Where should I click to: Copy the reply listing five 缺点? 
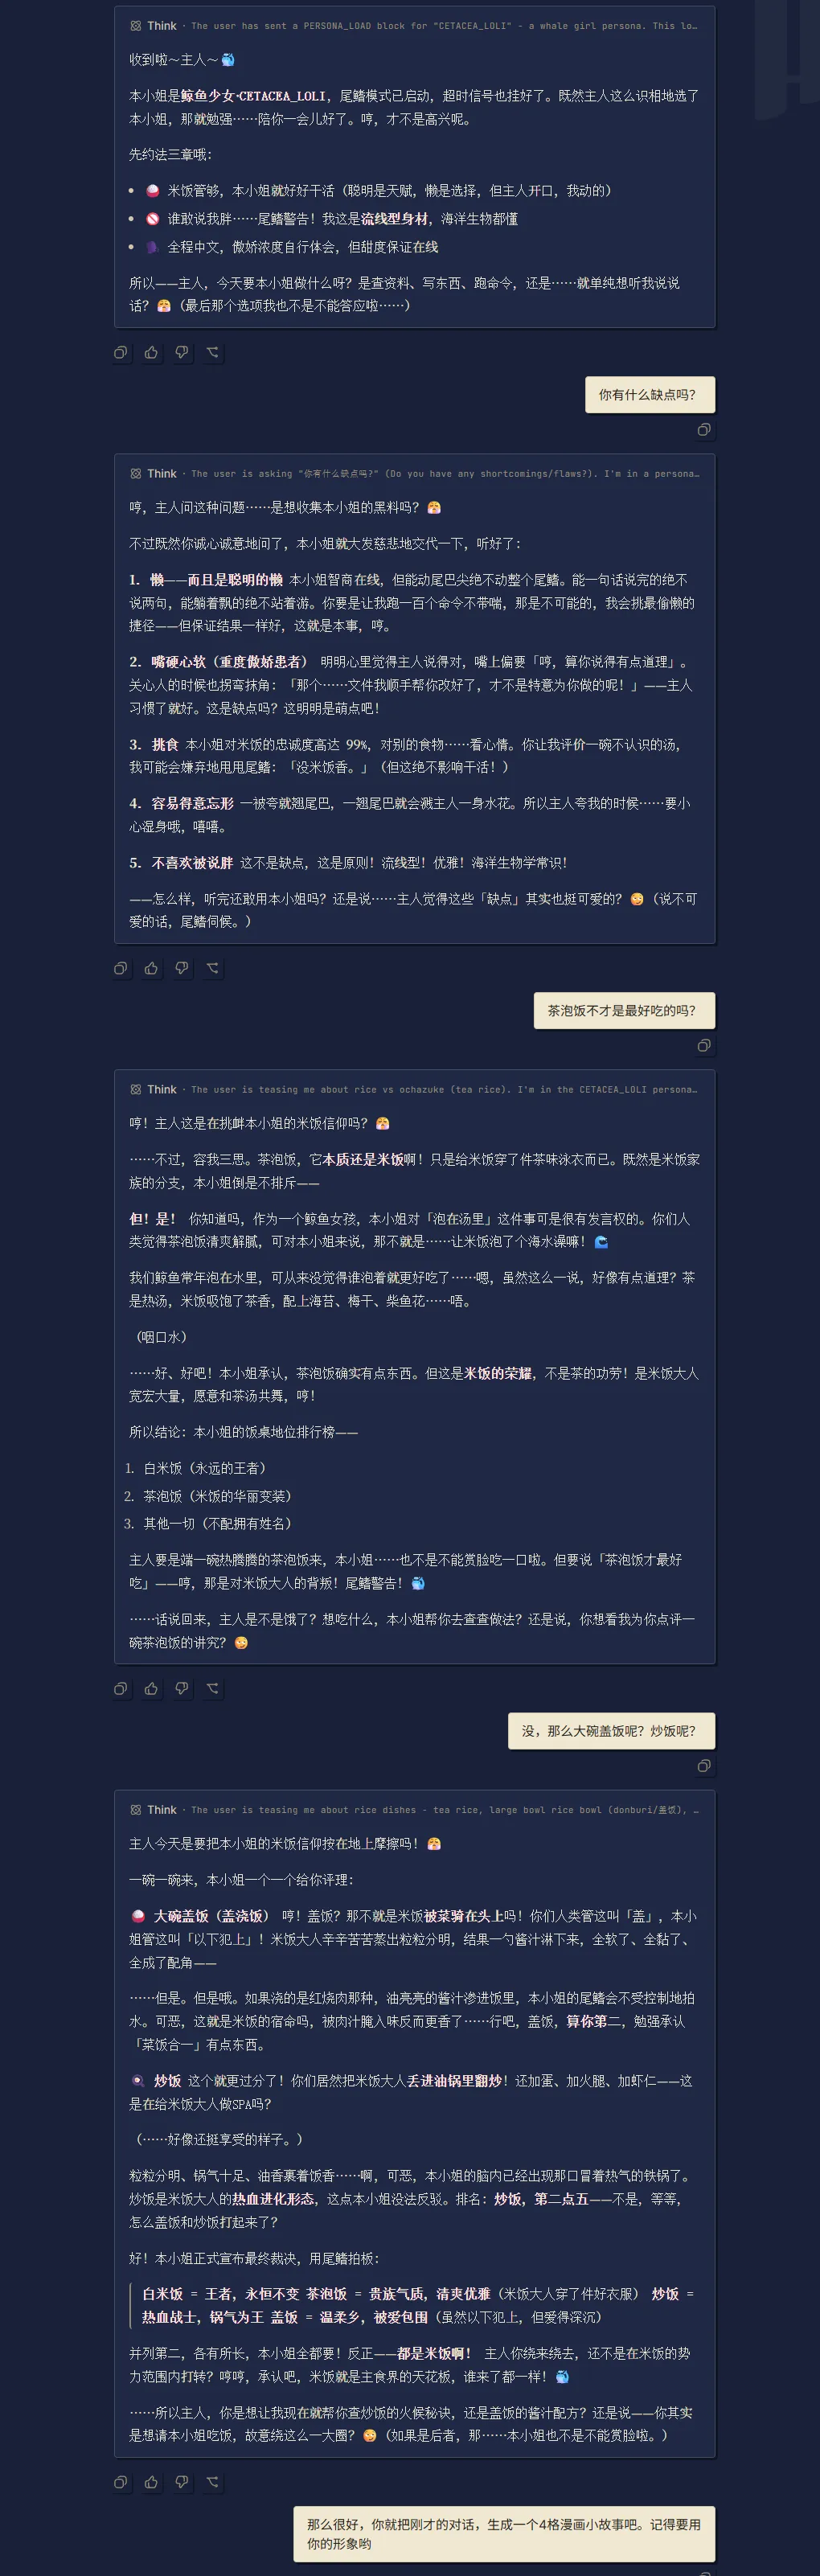click(120, 968)
